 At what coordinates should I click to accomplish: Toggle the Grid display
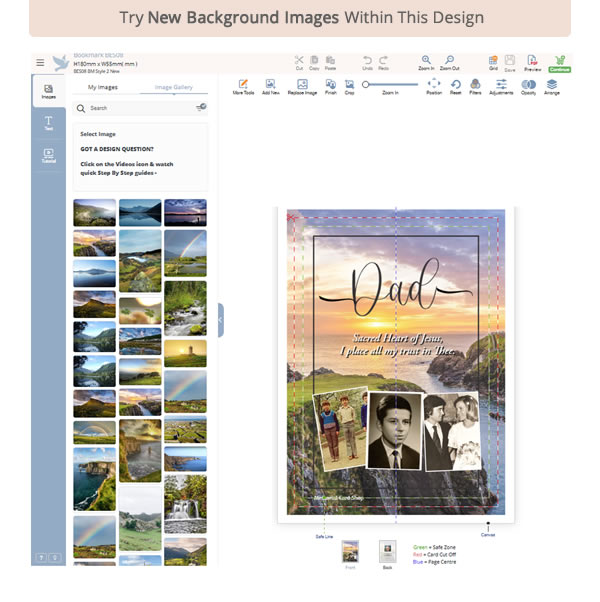tap(493, 61)
